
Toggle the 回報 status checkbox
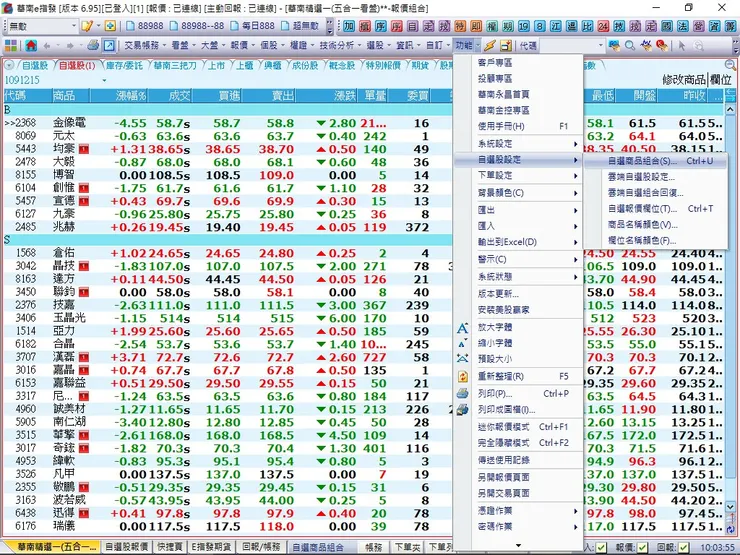683,547
